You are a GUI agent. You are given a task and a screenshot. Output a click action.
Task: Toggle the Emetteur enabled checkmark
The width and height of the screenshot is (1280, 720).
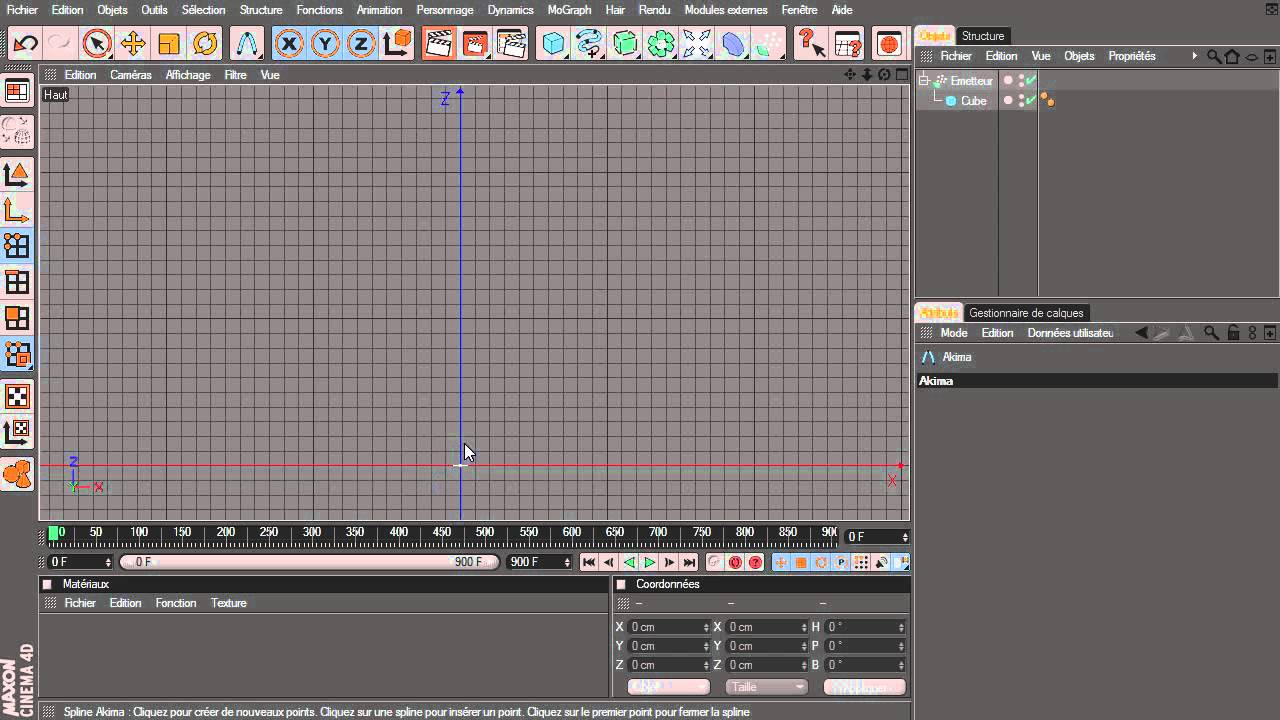[x=1031, y=81]
